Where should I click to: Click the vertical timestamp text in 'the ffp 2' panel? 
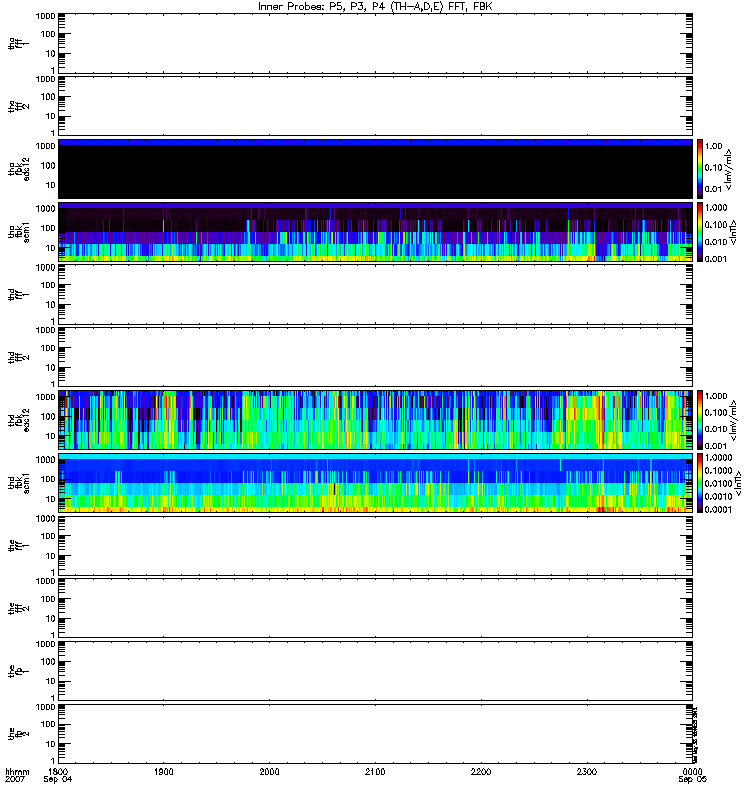point(695,734)
